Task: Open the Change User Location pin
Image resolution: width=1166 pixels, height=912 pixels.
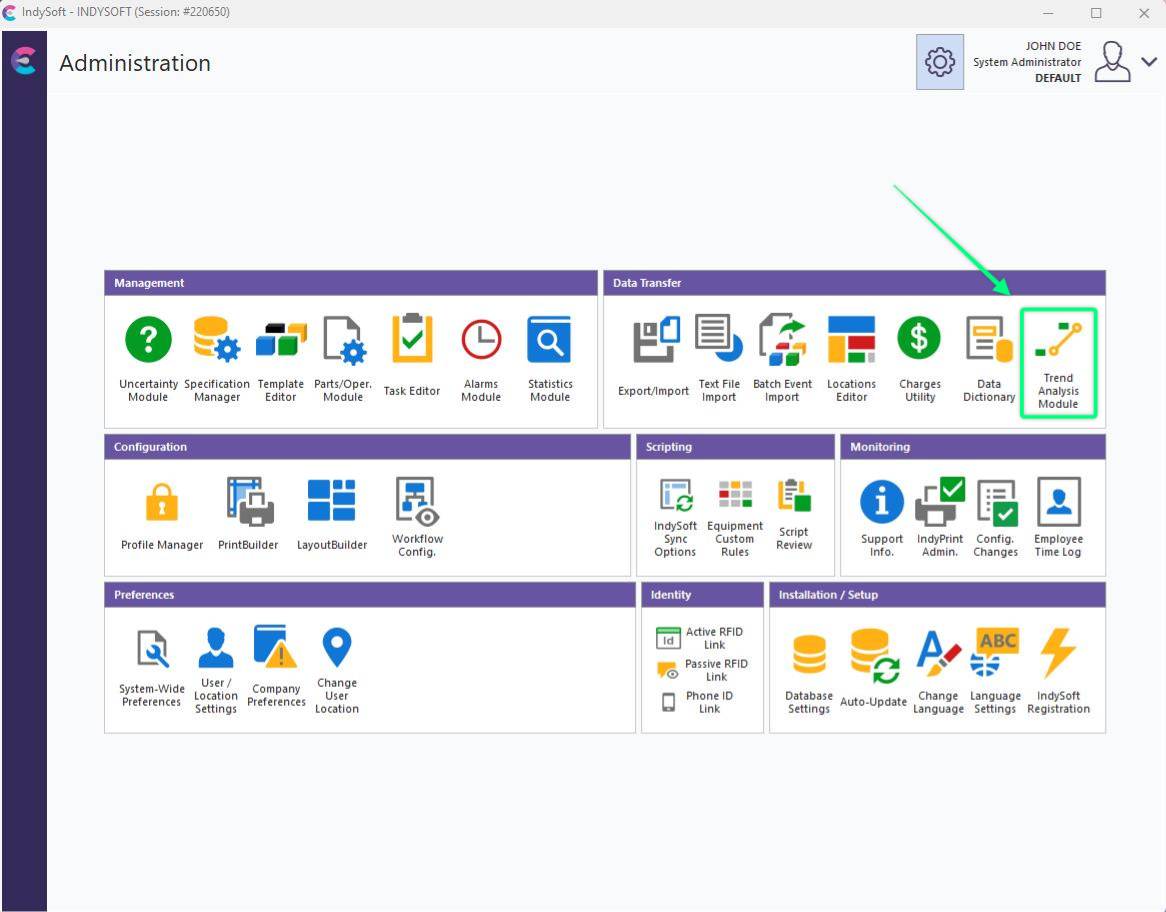Action: pyautogui.click(x=337, y=649)
